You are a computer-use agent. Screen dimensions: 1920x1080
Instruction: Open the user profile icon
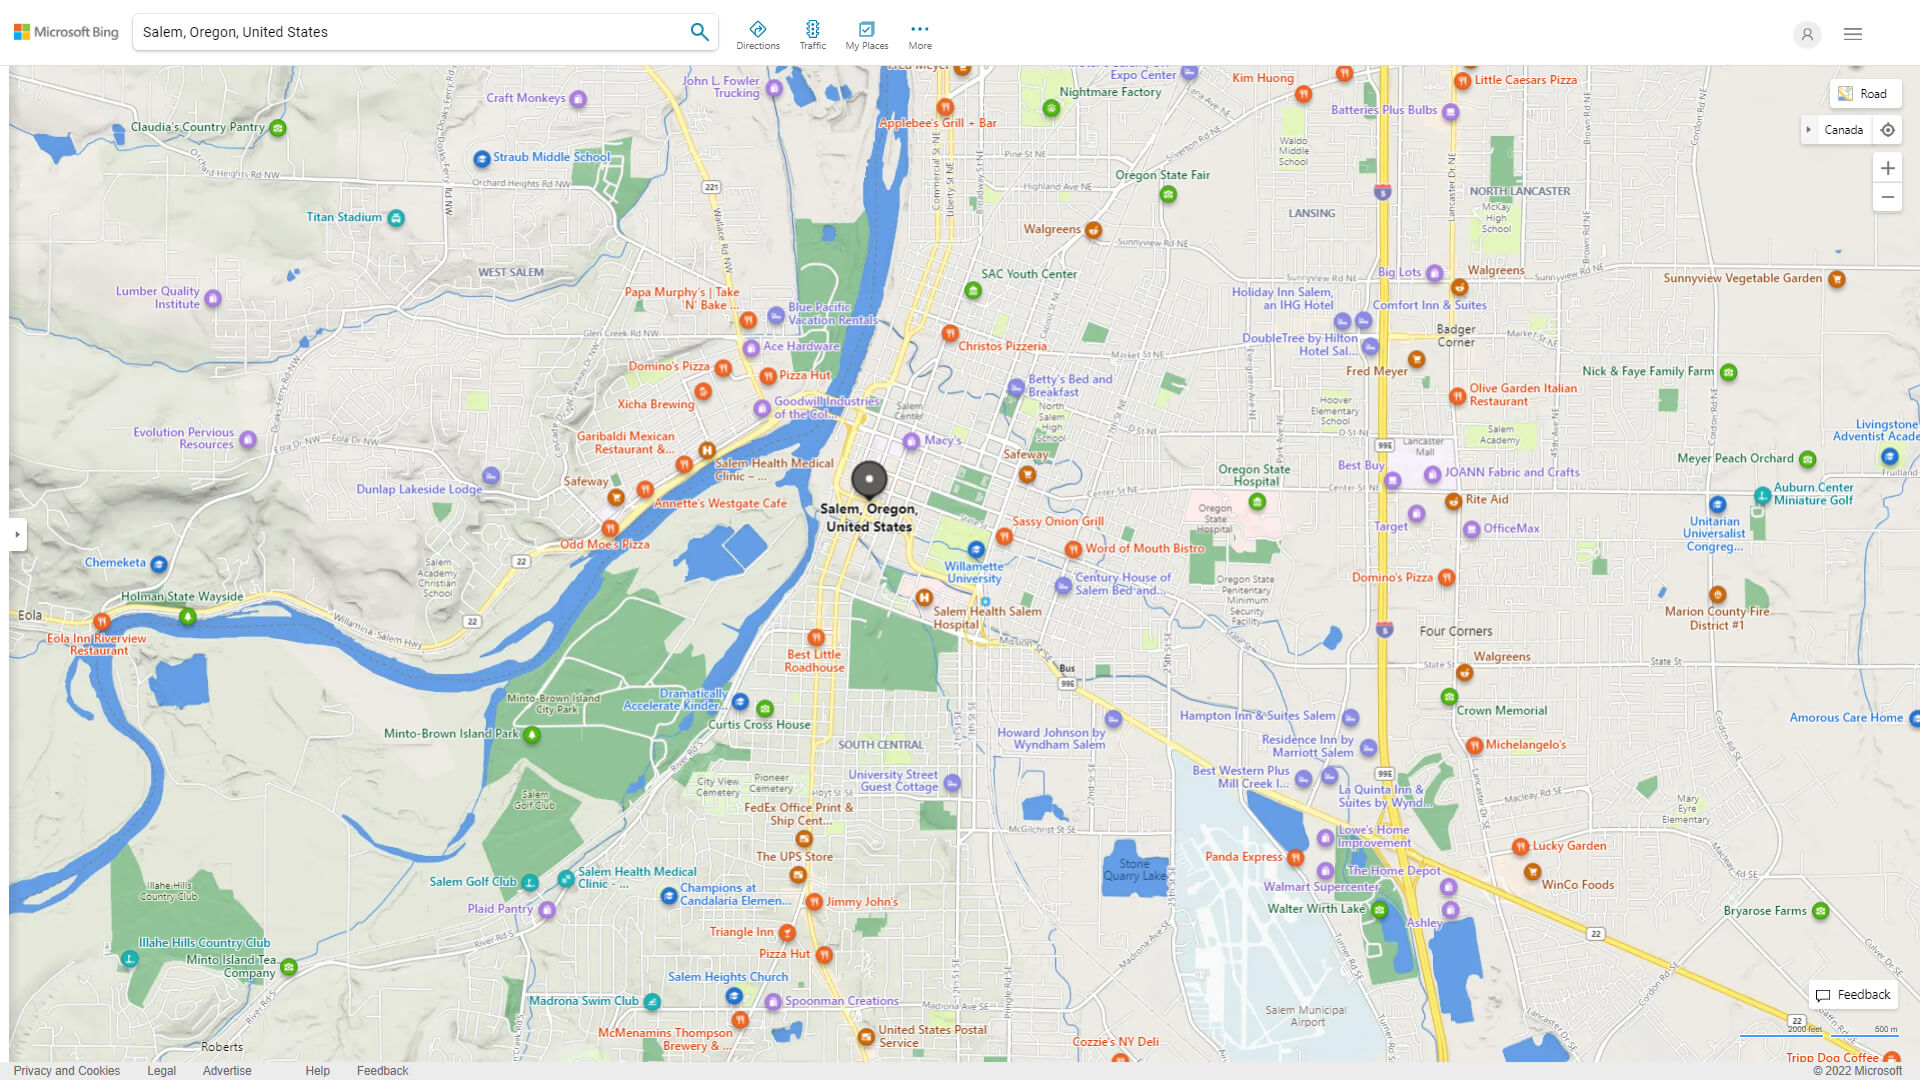(x=1807, y=34)
